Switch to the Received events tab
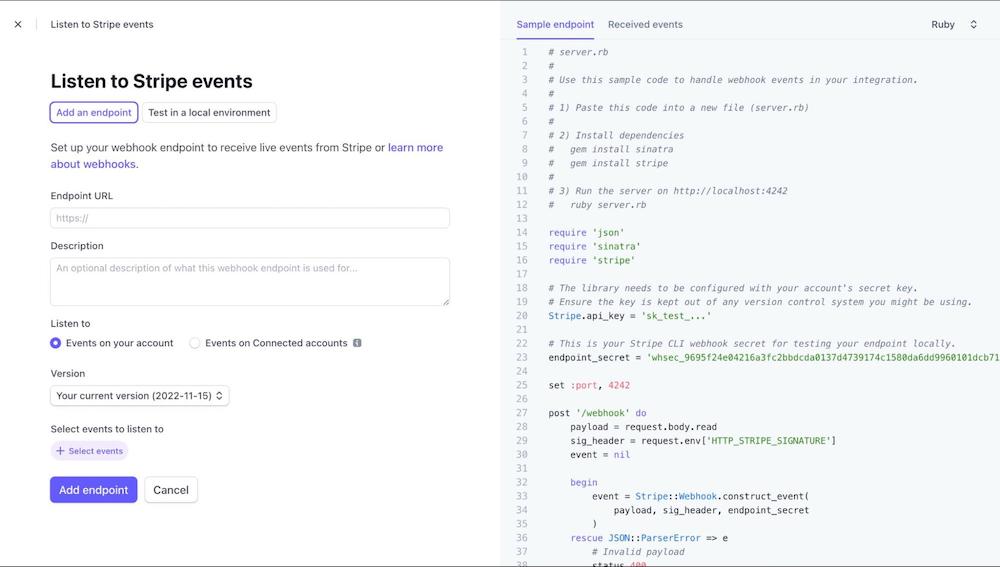The height and width of the screenshot is (567, 1000). coord(645,24)
